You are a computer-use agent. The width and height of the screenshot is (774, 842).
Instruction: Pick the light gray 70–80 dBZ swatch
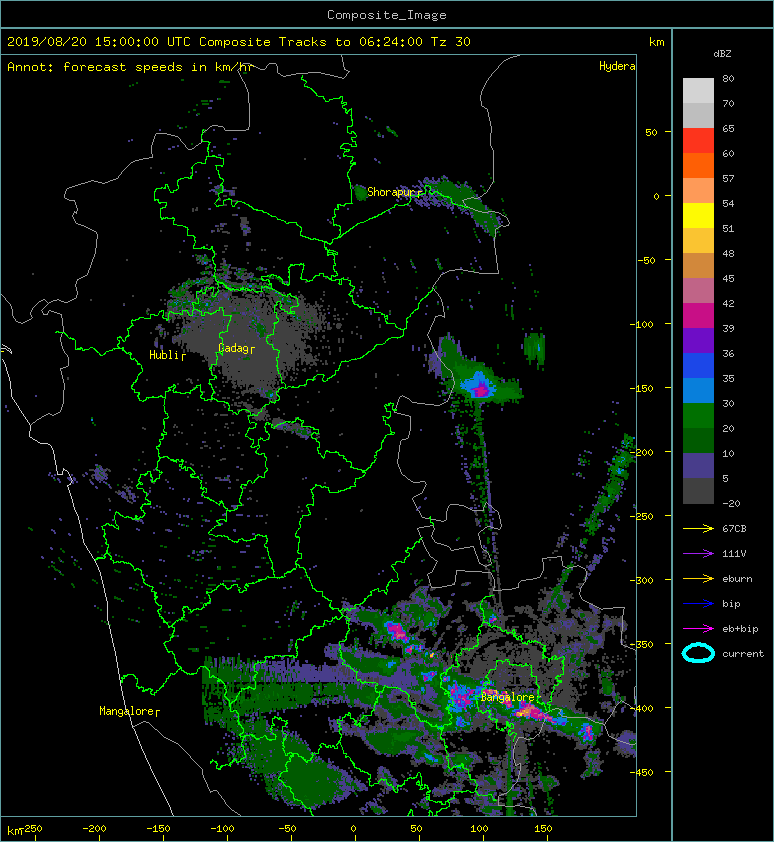698,91
